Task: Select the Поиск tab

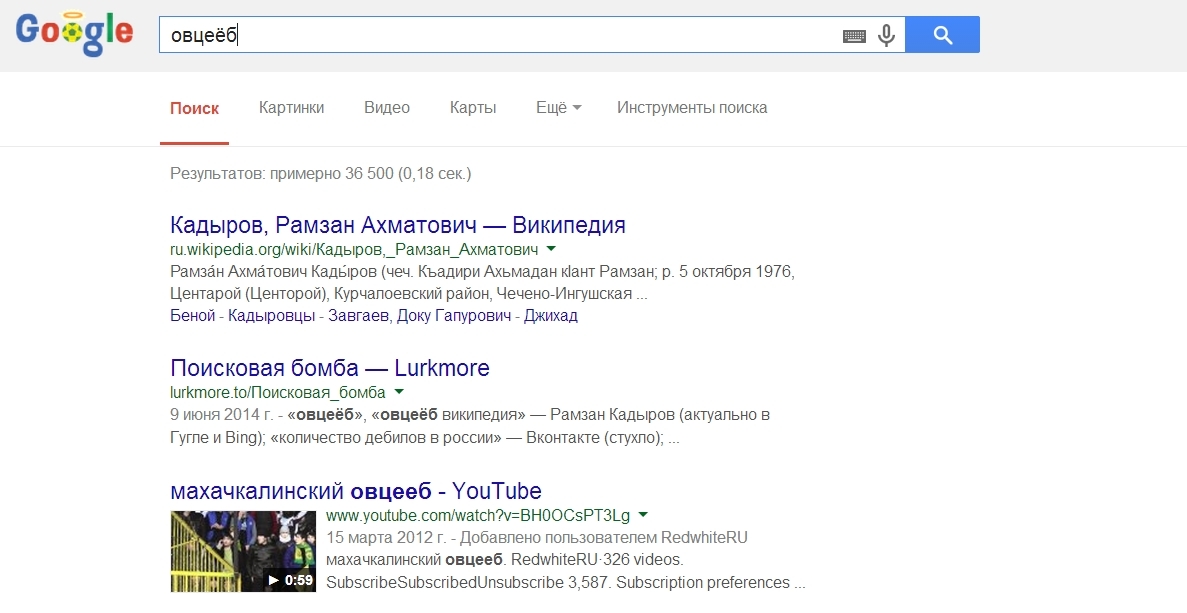Action: [x=195, y=108]
